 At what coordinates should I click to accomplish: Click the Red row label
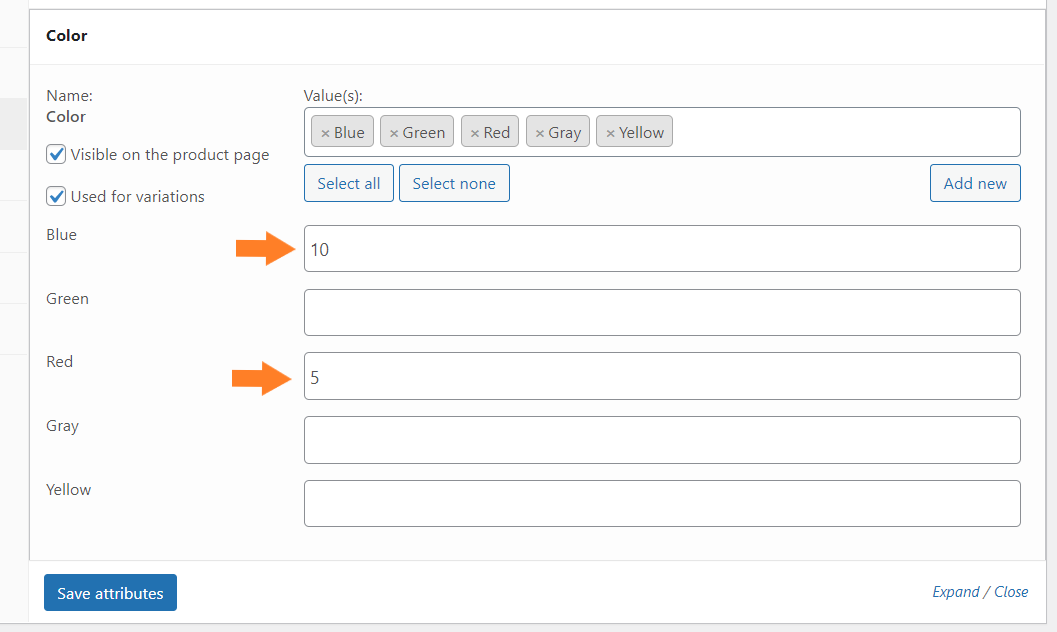tap(59, 361)
